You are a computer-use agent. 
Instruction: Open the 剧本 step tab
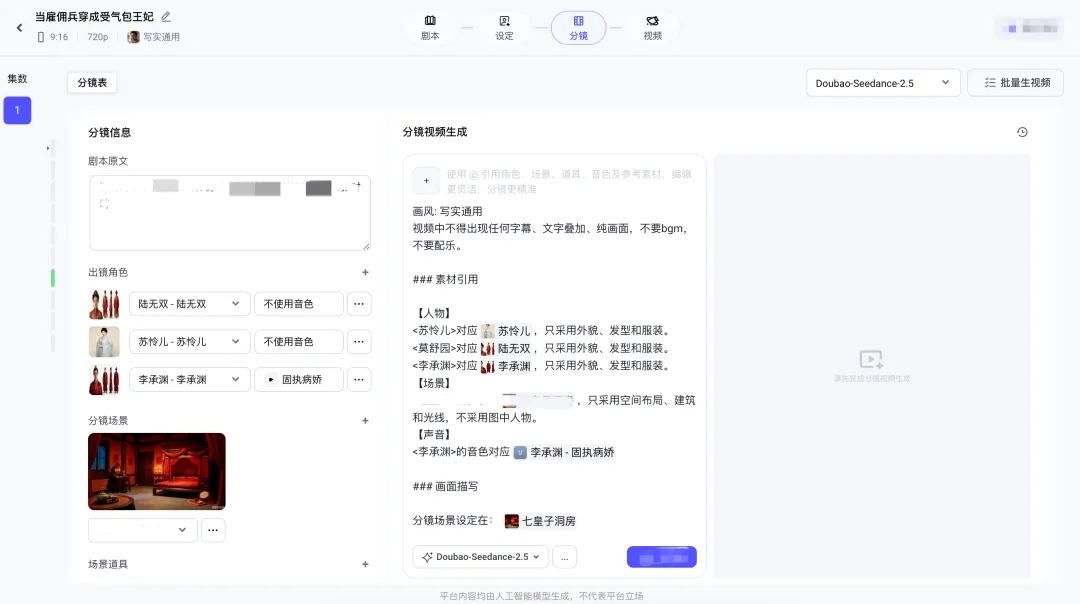pyautogui.click(x=430, y=28)
